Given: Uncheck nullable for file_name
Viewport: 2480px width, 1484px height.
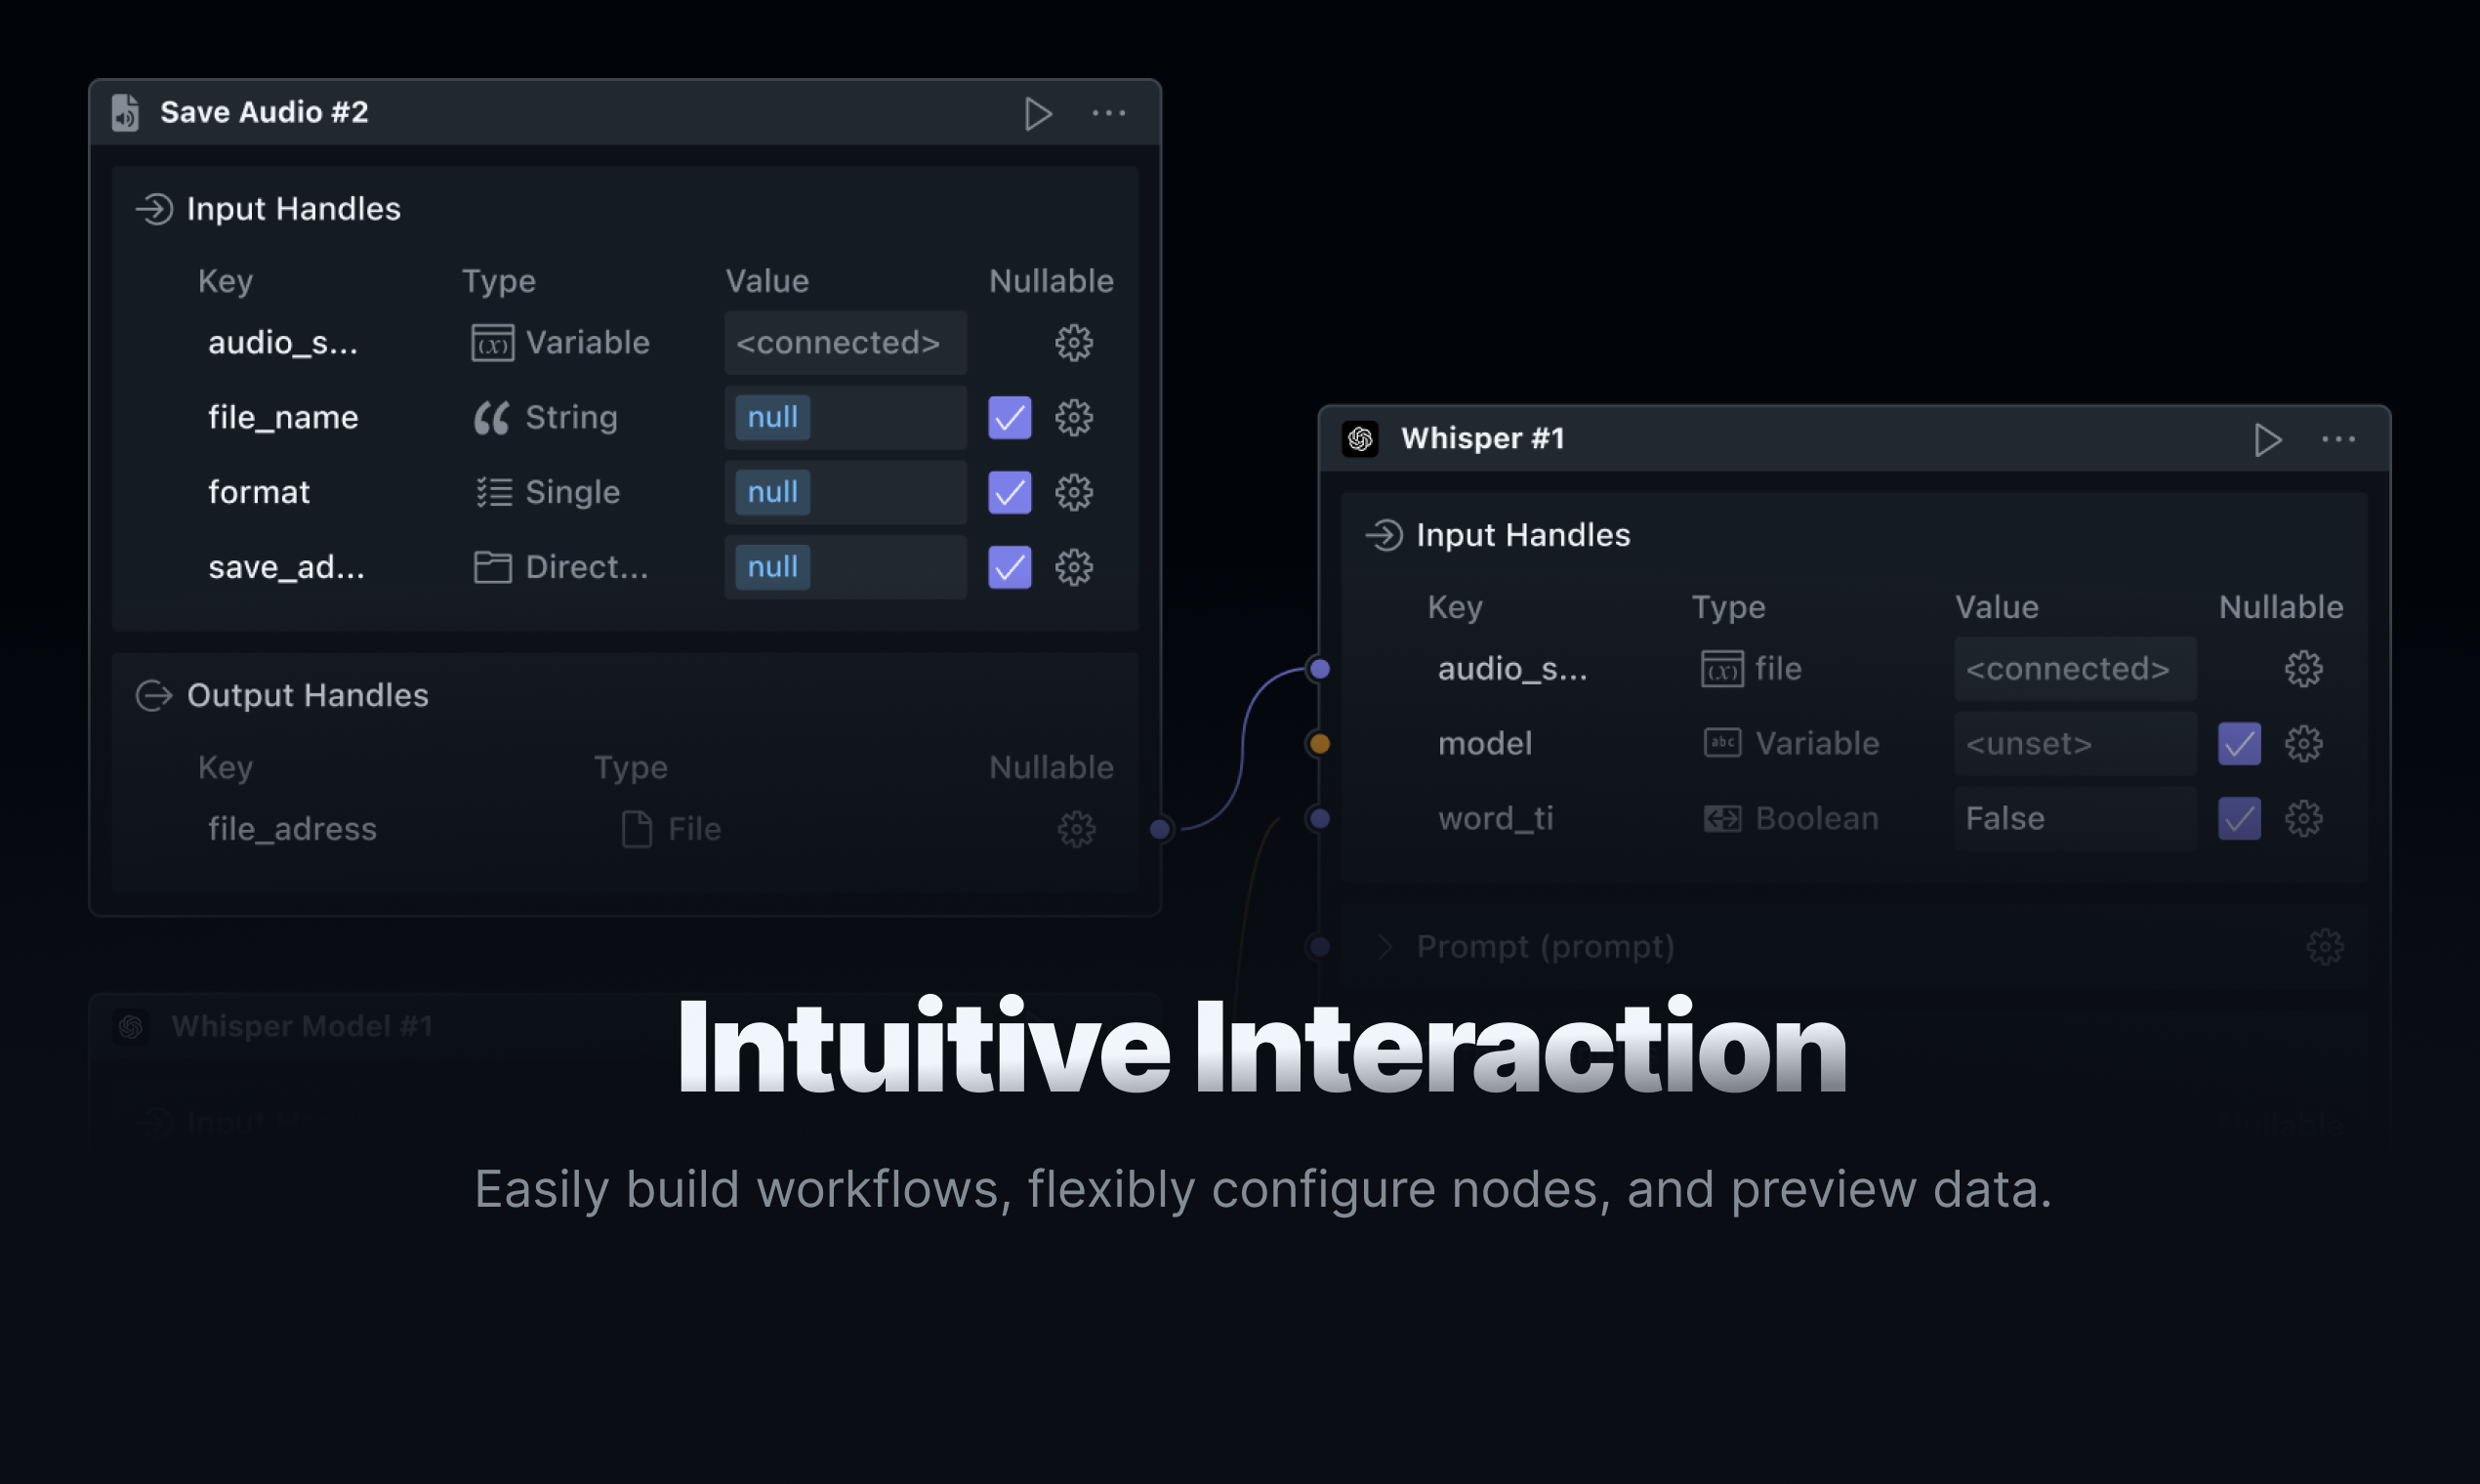Looking at the screenshot, I should [1009, 418].
